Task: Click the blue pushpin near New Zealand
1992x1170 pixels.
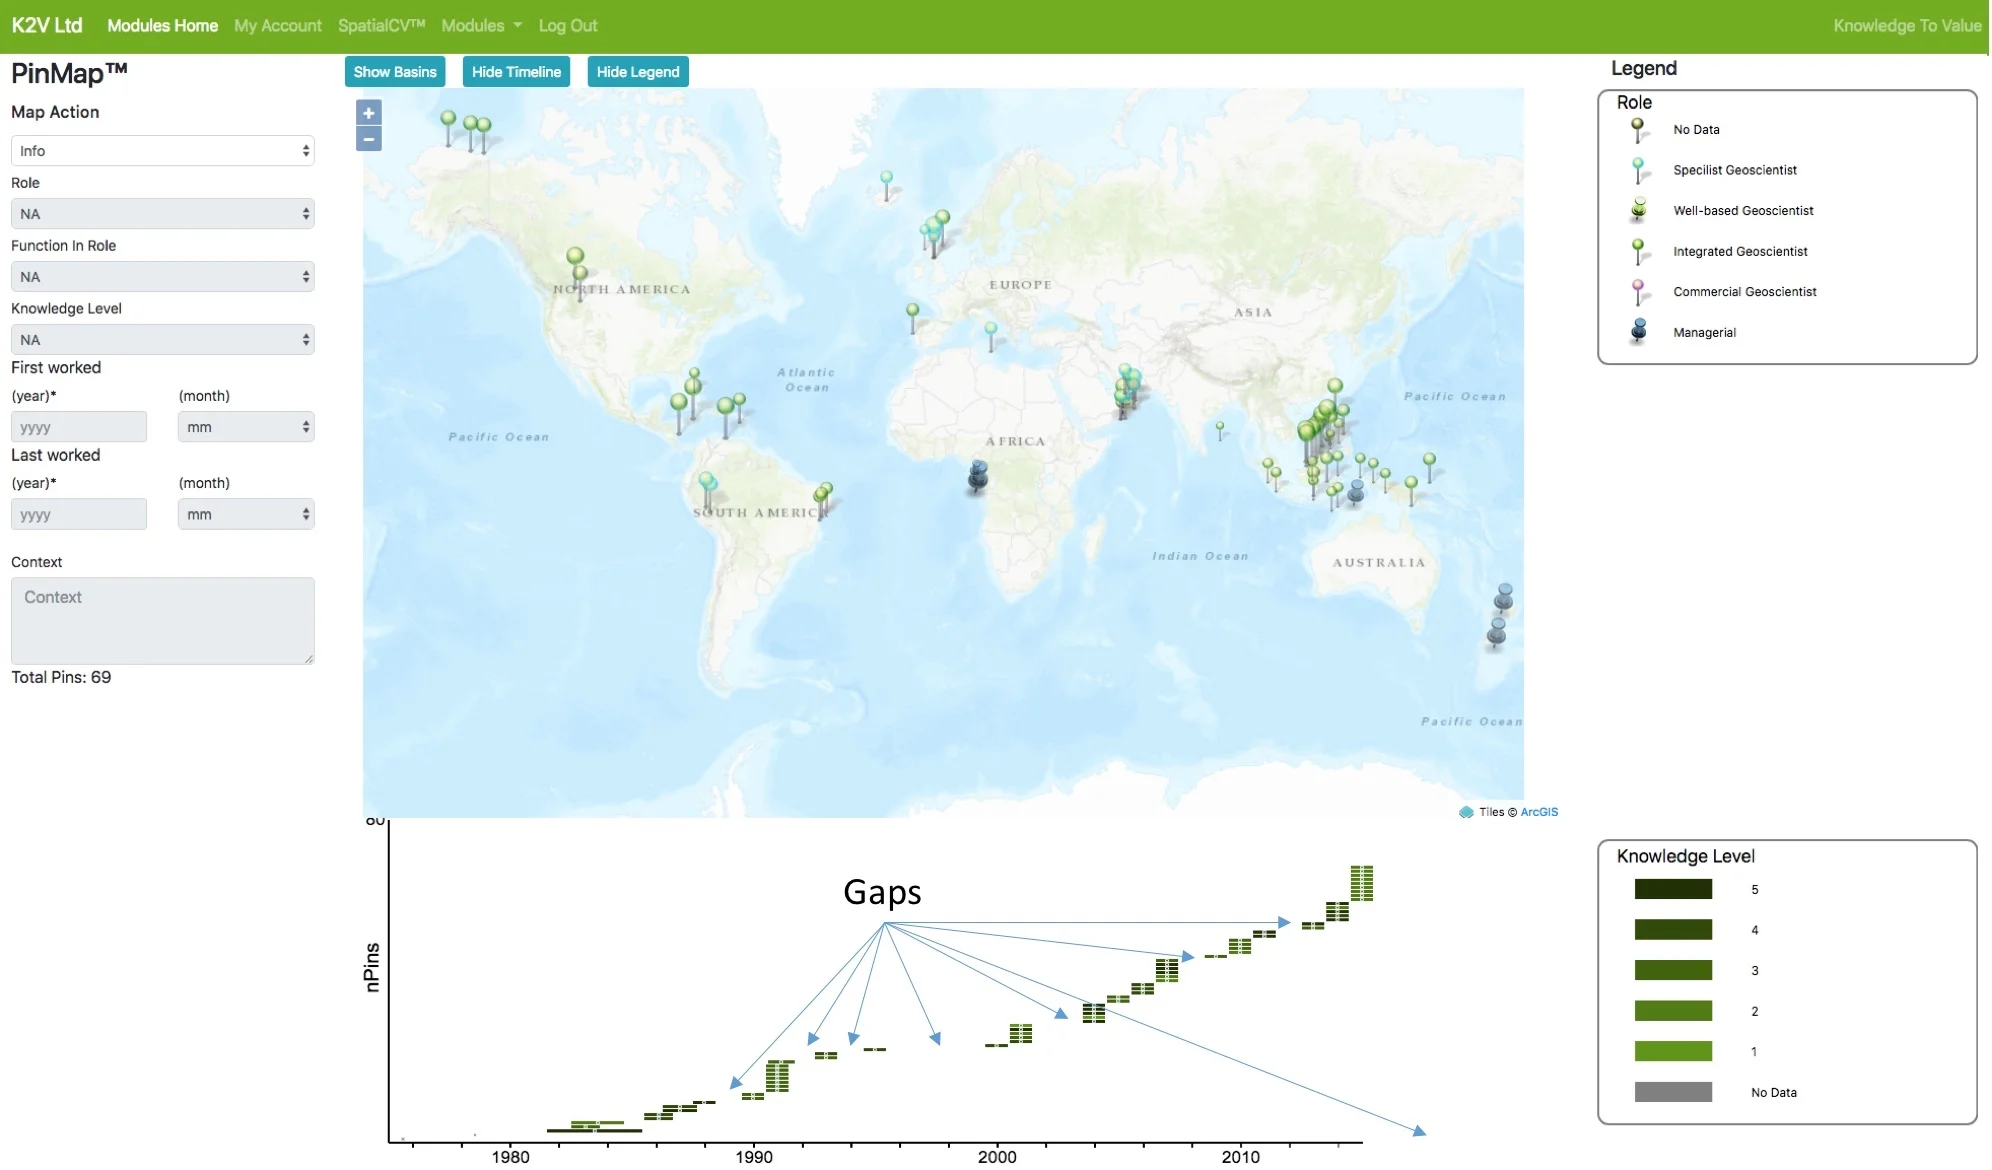Action: pos(1503,597)
